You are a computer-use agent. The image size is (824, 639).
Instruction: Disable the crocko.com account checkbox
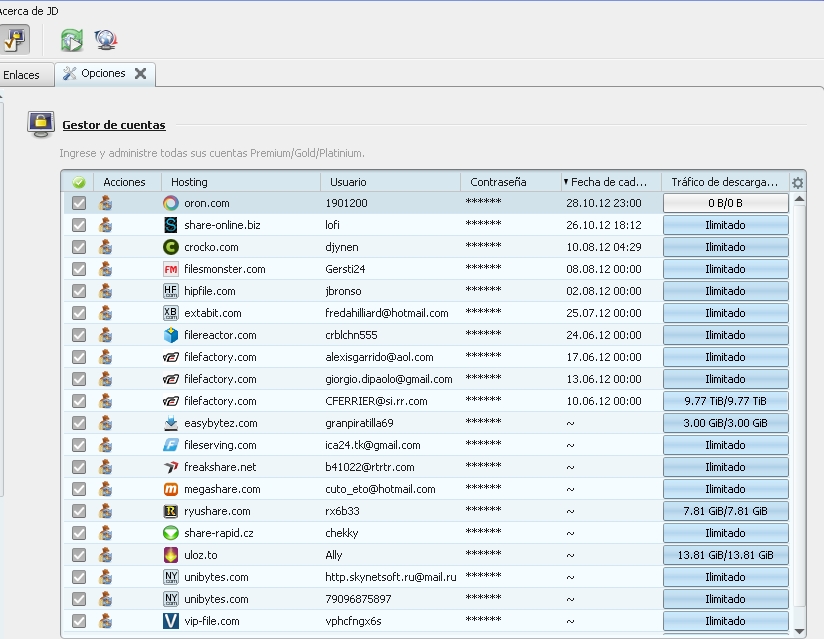[x=79, y=247]
